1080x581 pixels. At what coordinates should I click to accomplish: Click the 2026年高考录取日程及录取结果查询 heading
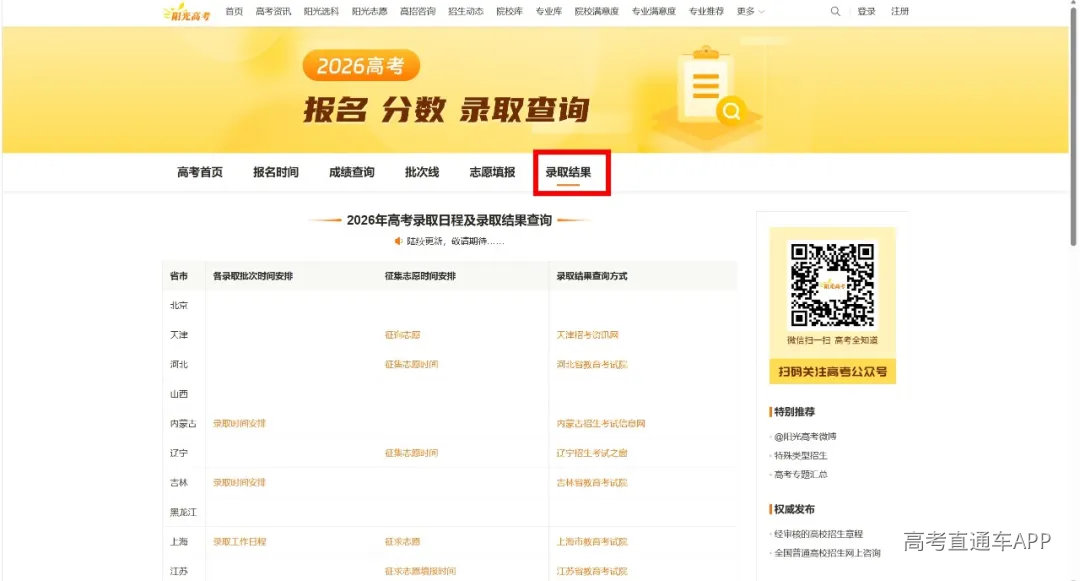pos(449,220)
